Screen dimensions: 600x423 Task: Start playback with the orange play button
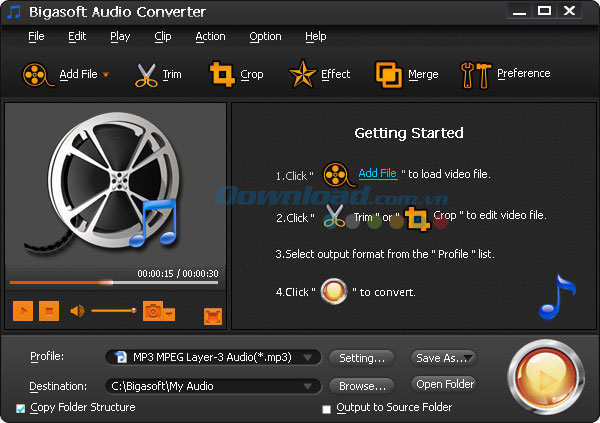(x=23, y=310)
